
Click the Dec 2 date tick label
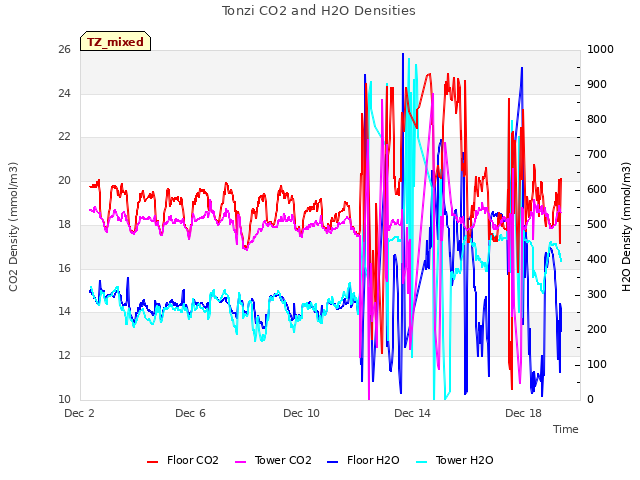tap(79, 413)
